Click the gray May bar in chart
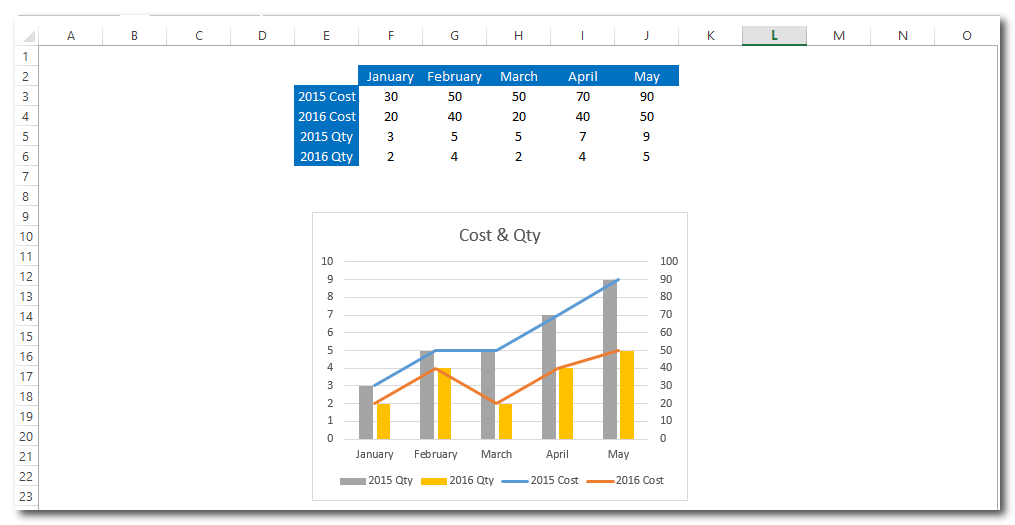This screenshot has height=525, width=1015. 610,360
